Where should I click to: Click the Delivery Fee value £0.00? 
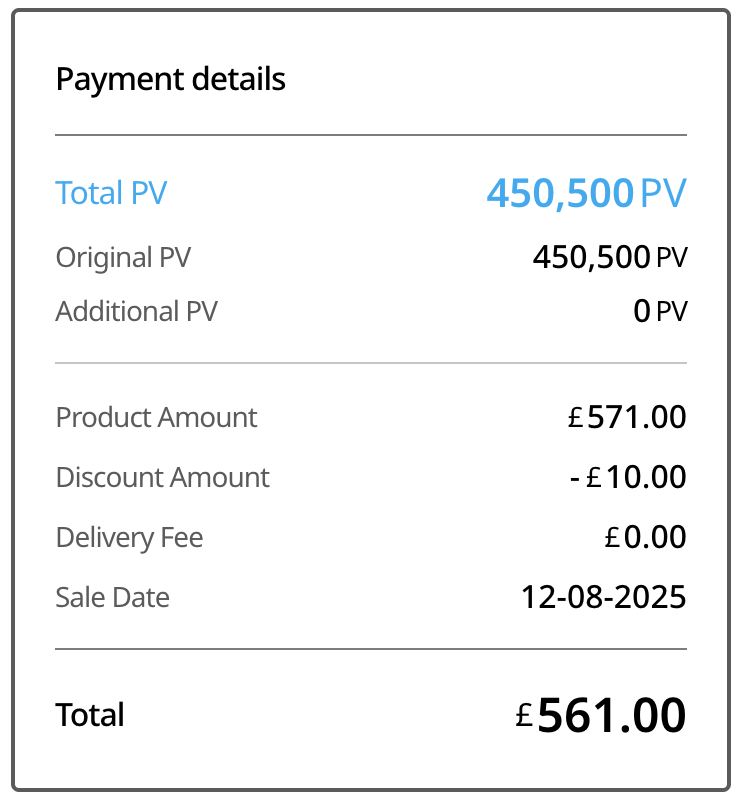click(x=645, y=537)
